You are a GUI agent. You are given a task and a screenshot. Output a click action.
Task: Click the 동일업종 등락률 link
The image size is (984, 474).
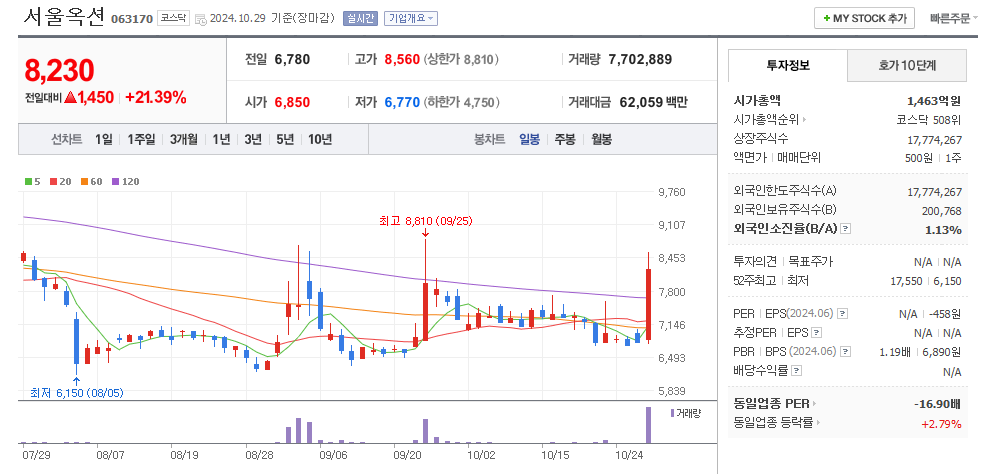click(x=773, y=423)
